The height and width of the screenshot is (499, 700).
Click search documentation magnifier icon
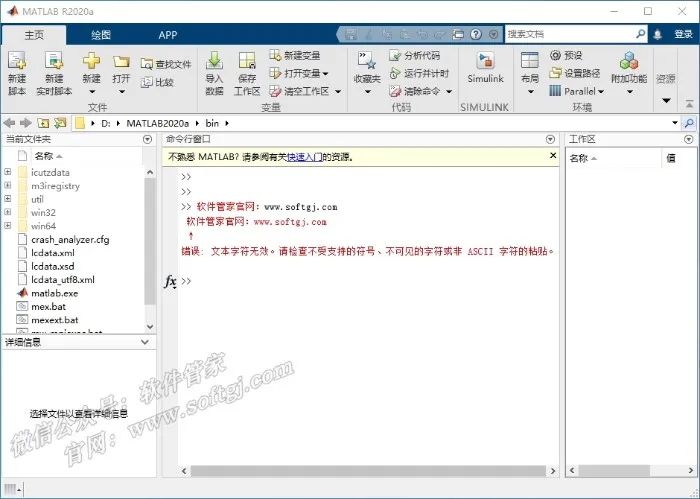pos(640,34)
